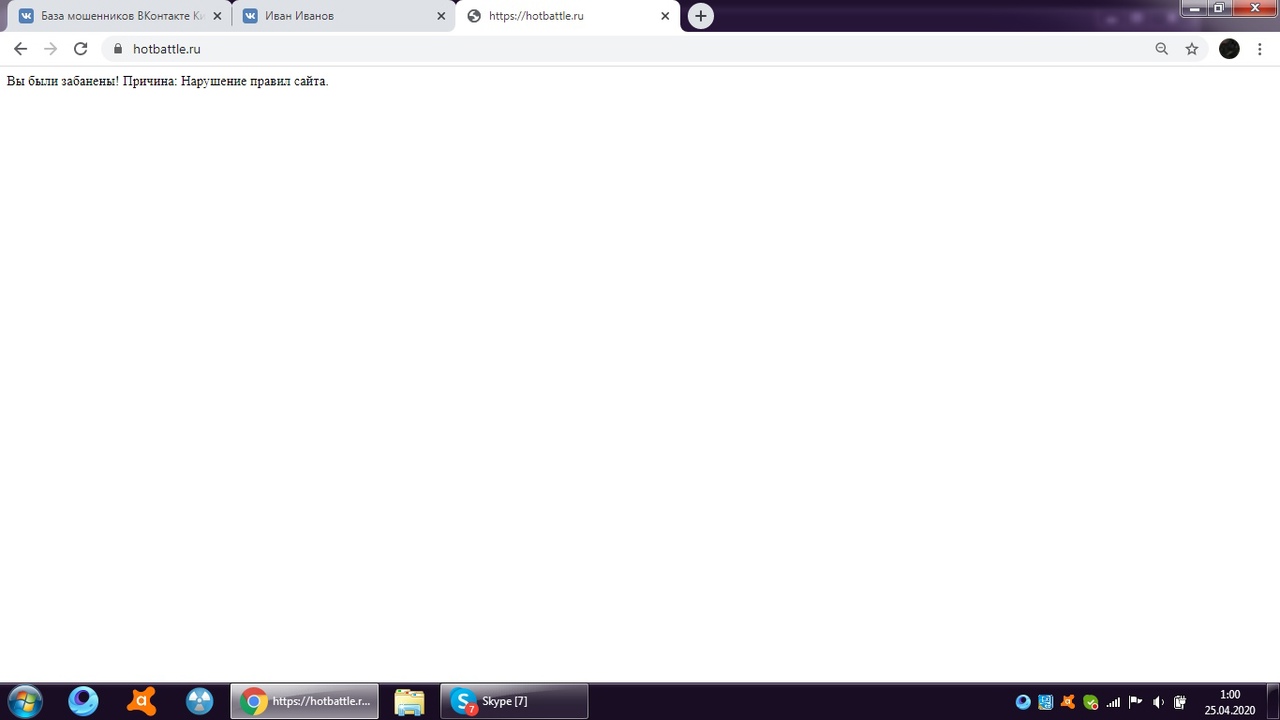1280x720 pixels.
Task: Open the zoom magnifier in address bar
Action: 1161,49
